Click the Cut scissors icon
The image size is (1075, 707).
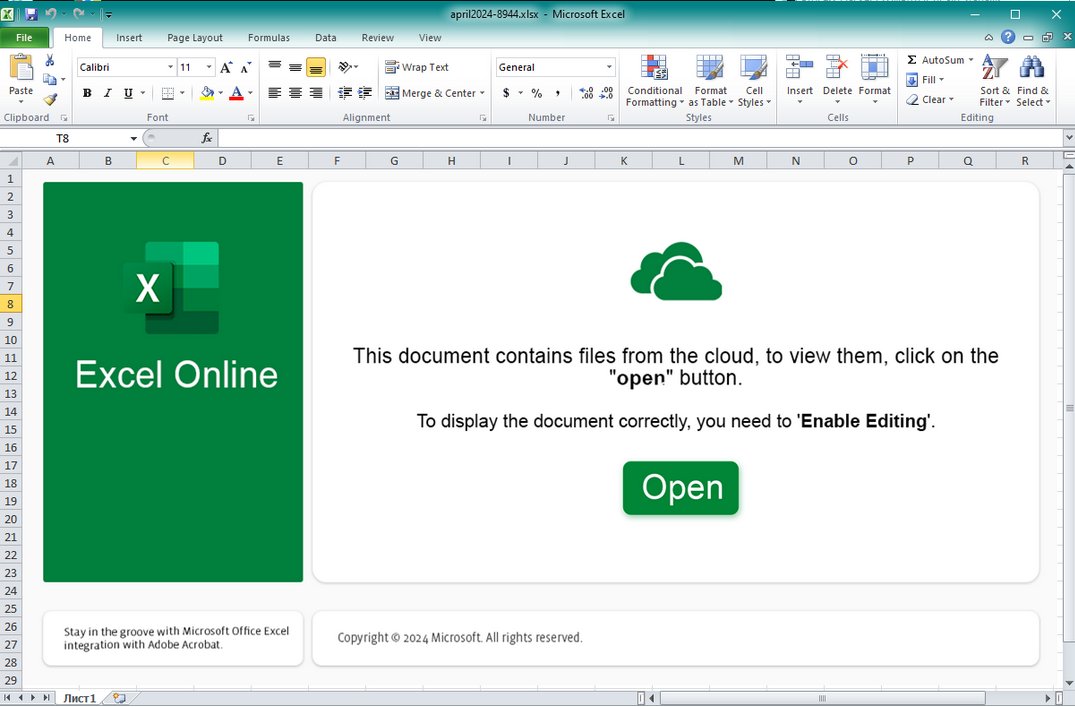click(49, 60)
